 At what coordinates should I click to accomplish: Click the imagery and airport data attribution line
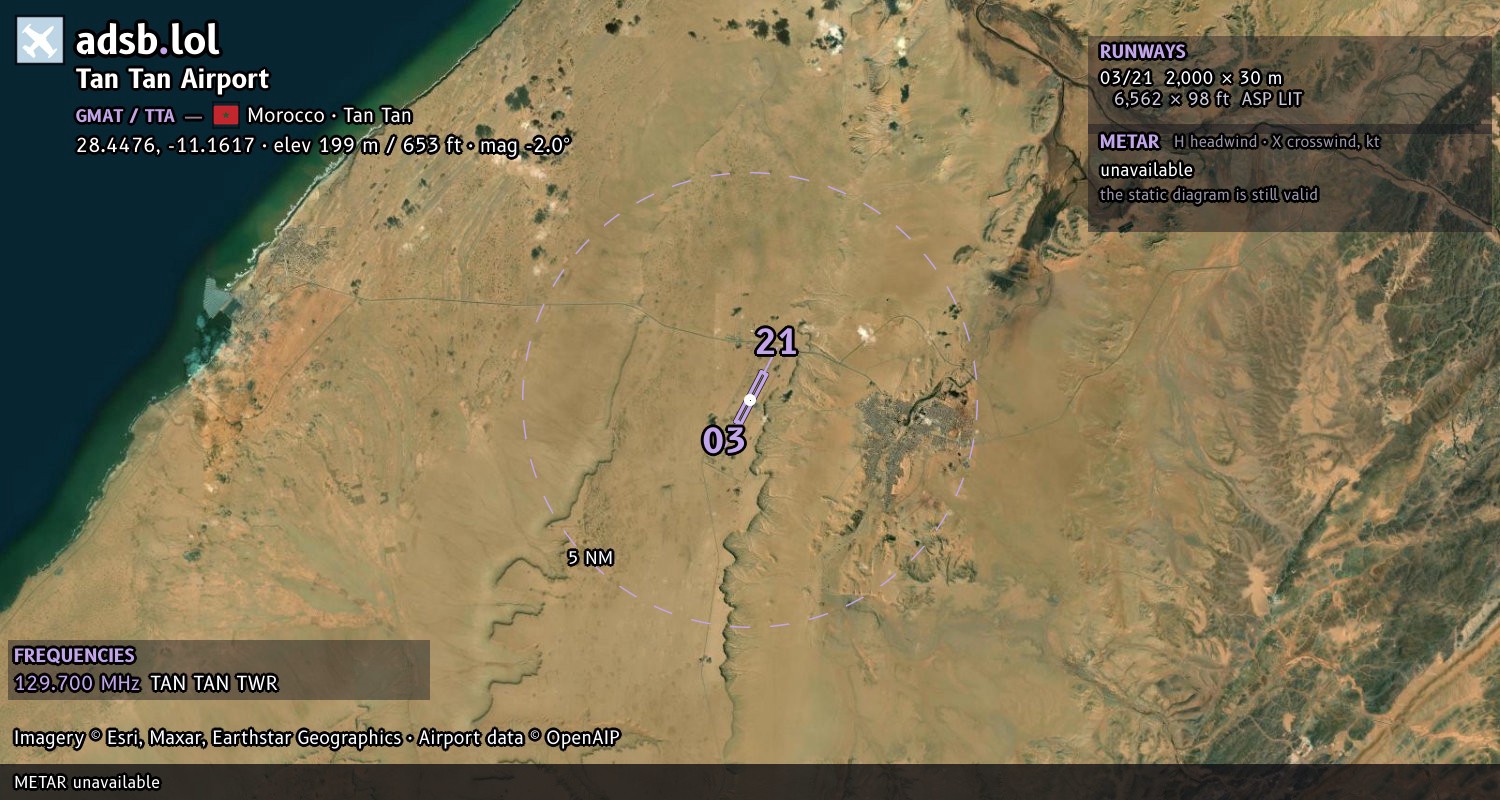(x=317, y=738)
